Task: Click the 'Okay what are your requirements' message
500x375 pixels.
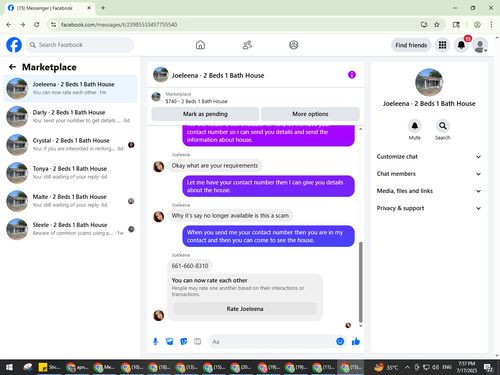Action: (215, 166)
